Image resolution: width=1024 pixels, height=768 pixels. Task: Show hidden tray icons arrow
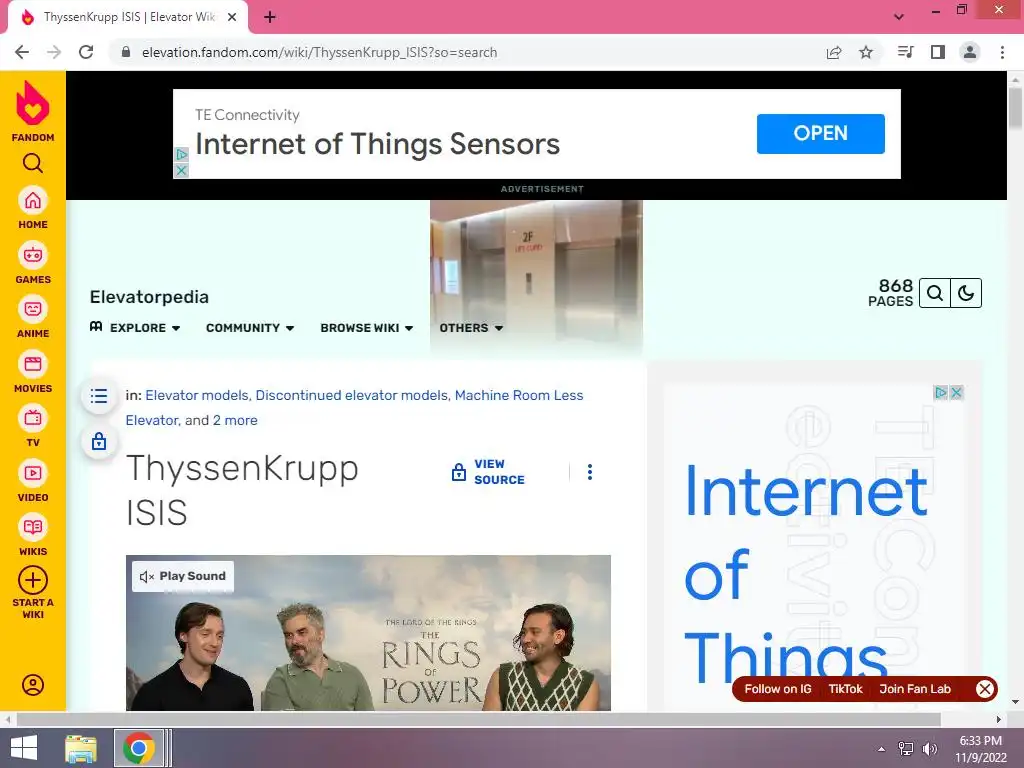pos(882,749)
